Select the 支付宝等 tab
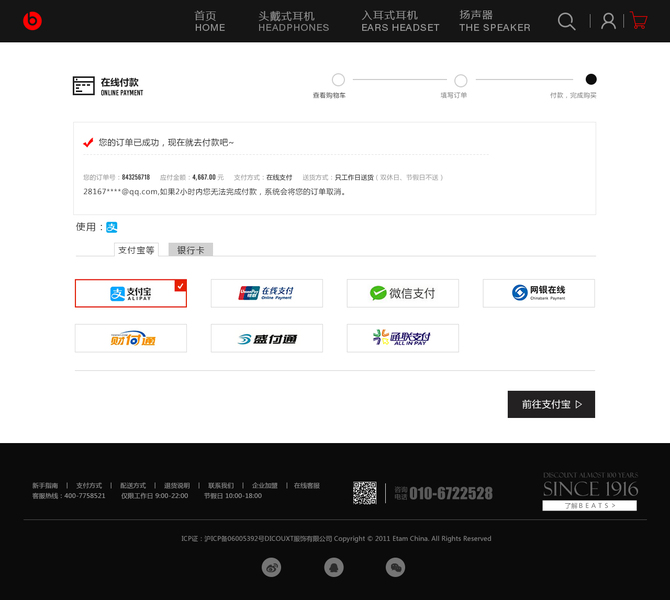The height and width of the screenshot is (600, 670). 136,250
